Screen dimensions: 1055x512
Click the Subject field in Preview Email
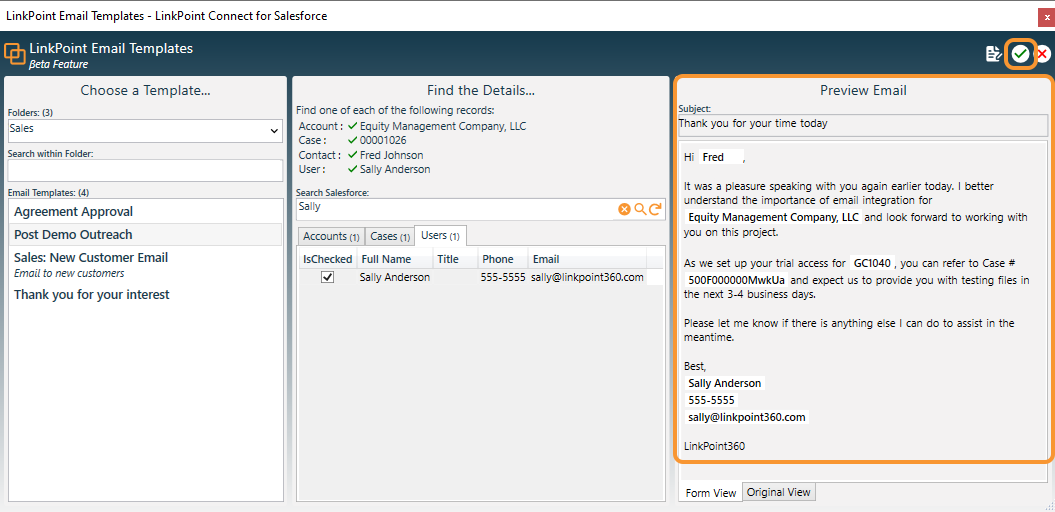(863, 124)
